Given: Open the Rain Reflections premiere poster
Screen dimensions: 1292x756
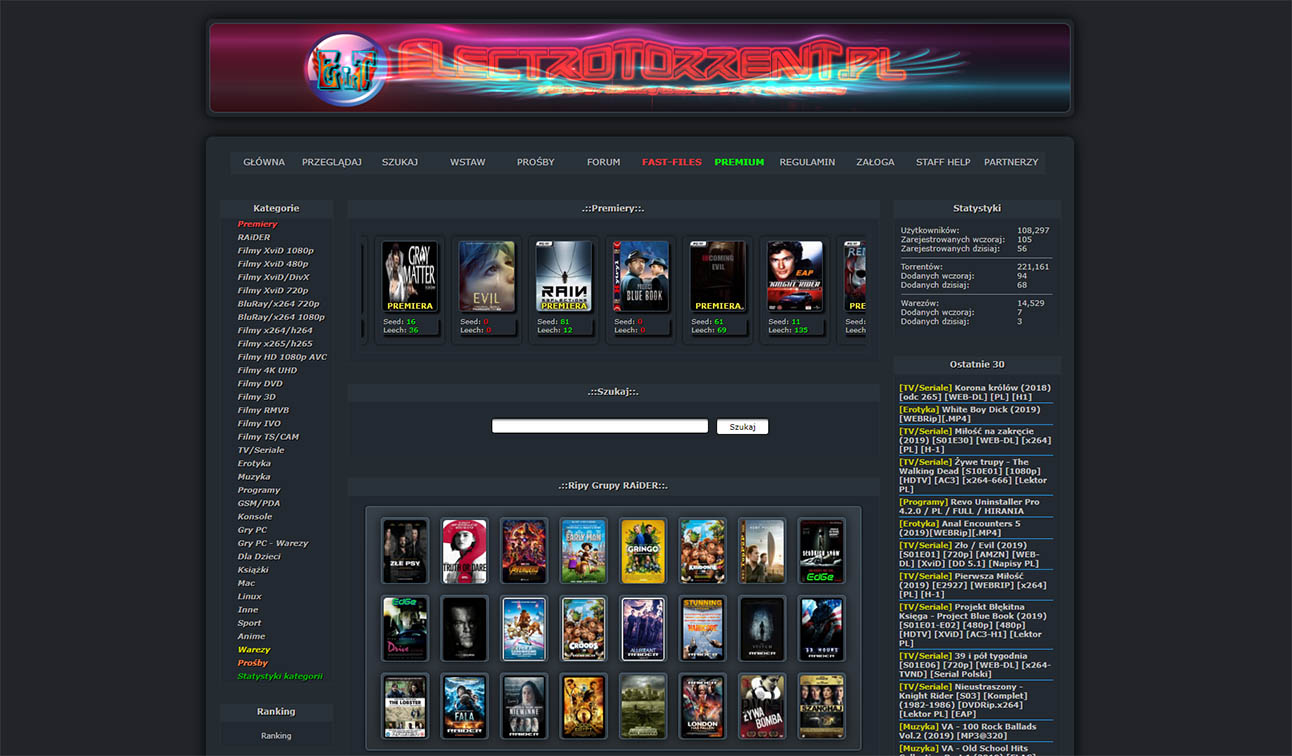Looking at the screenshot, I should (x=564, y=276).
